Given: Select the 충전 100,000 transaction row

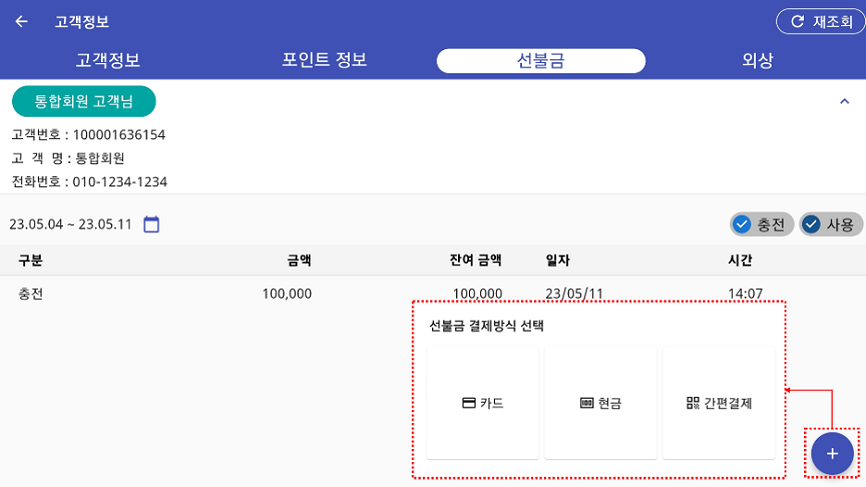Looking at the screenshot, I should 433,294.
